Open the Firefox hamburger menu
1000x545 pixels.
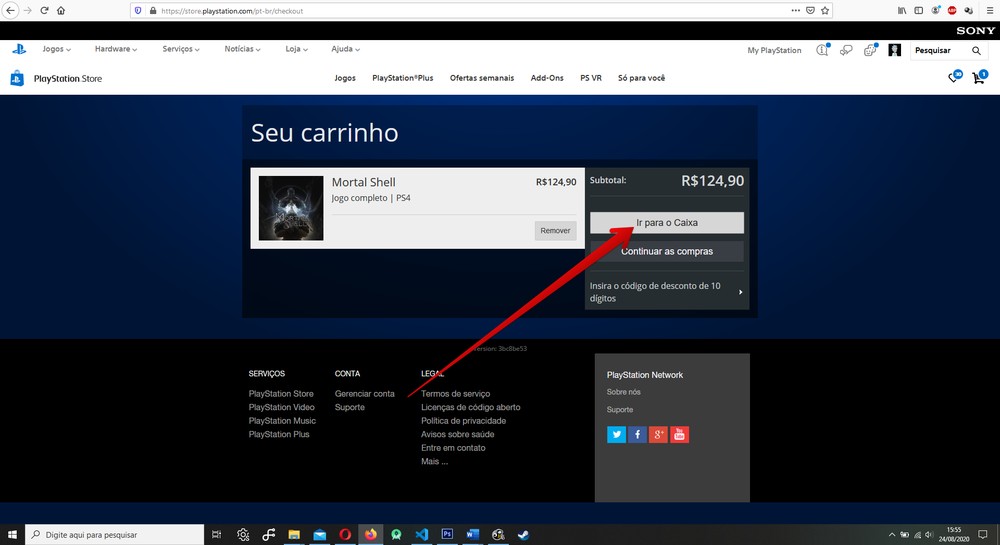click(x=989, y=10)
